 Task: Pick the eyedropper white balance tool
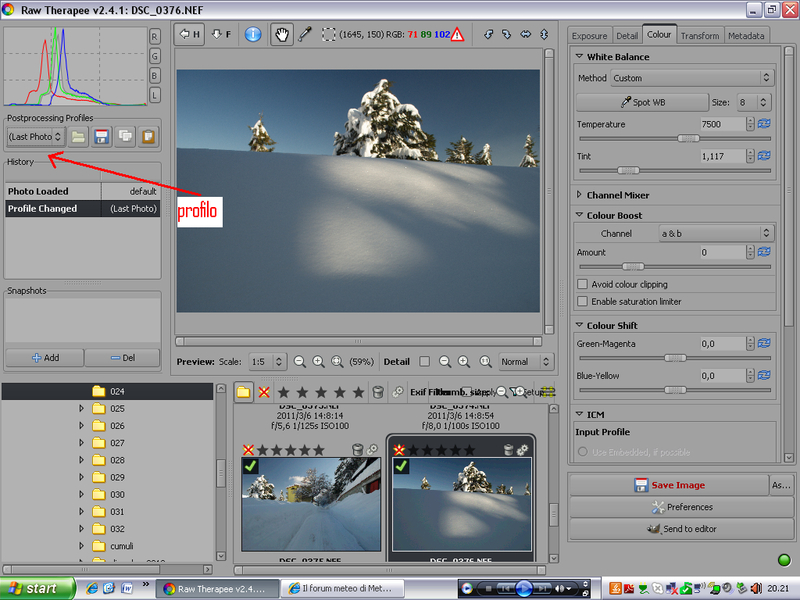click(x=306, y=34)
